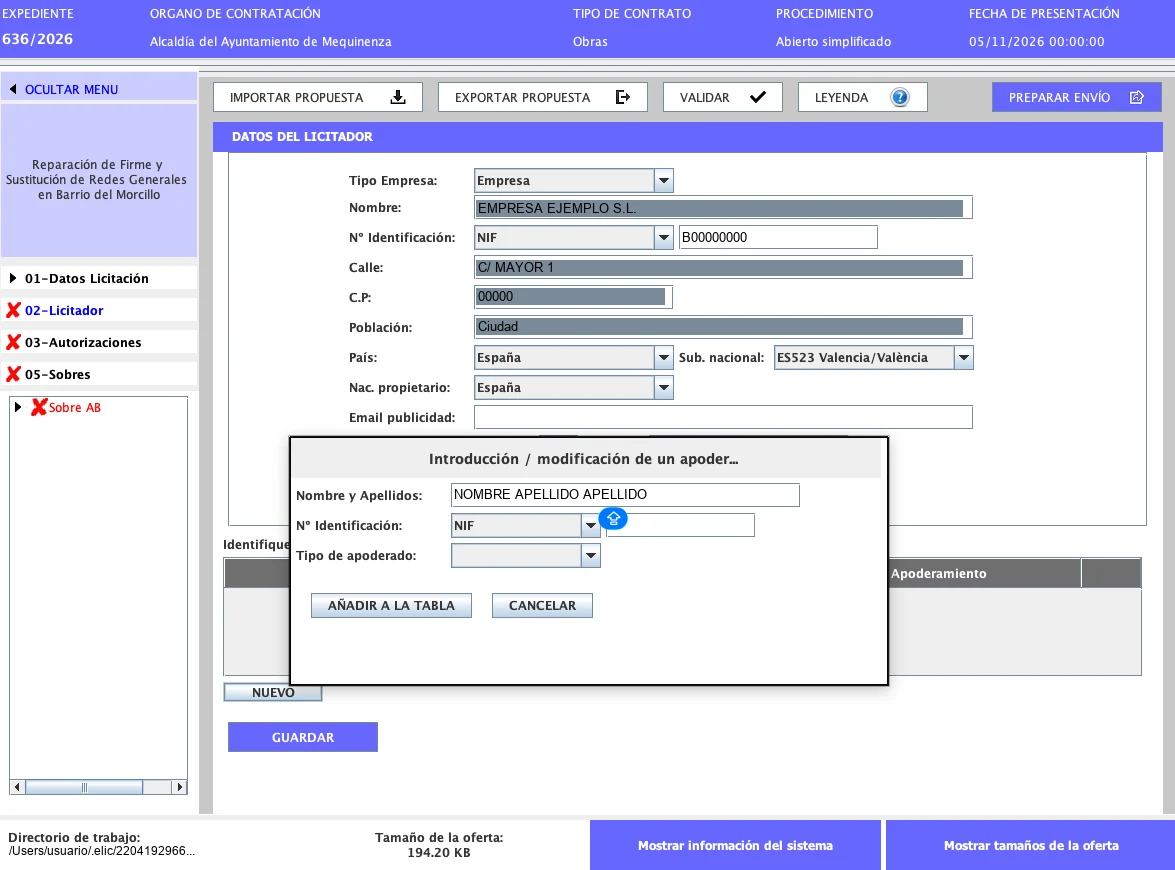Screen dimensions: 1175x870
Task: Click the export arrow icon on Exportar Propuesta
Action: click(623, 97)
